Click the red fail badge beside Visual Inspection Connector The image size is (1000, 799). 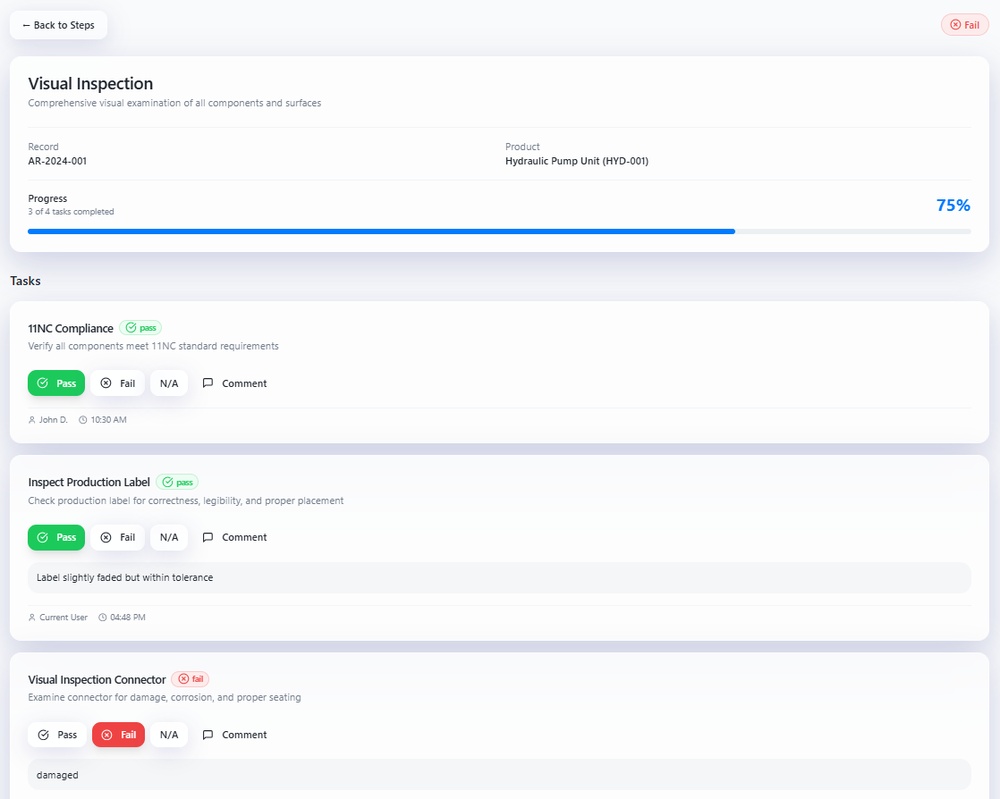point(190,679)
